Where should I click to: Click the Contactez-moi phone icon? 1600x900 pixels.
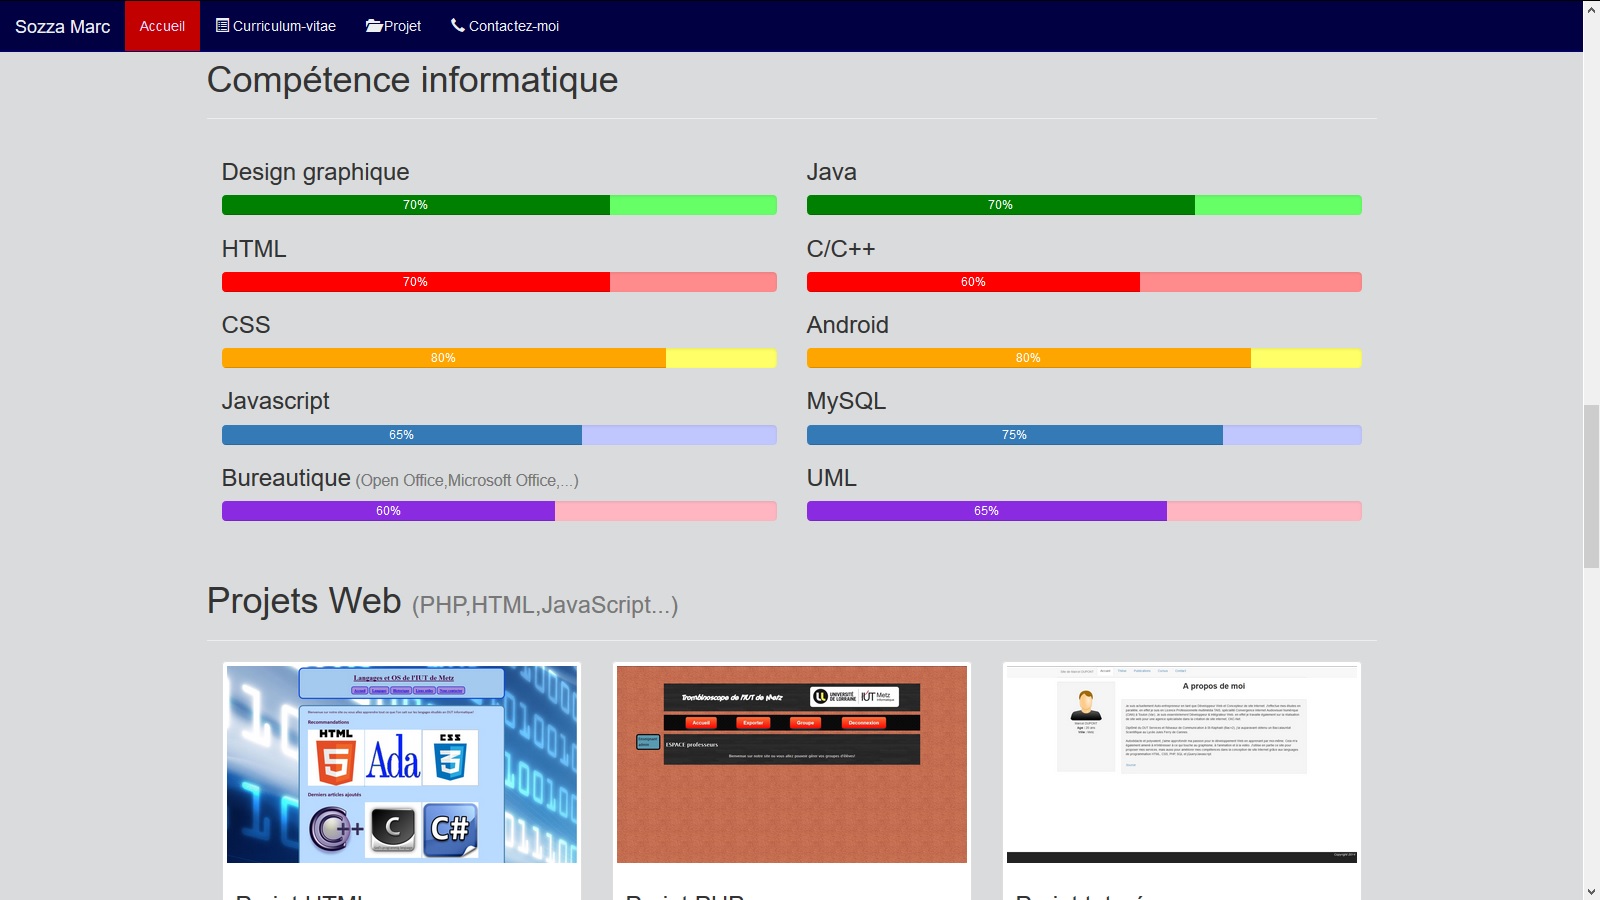(x=458, y=25)
